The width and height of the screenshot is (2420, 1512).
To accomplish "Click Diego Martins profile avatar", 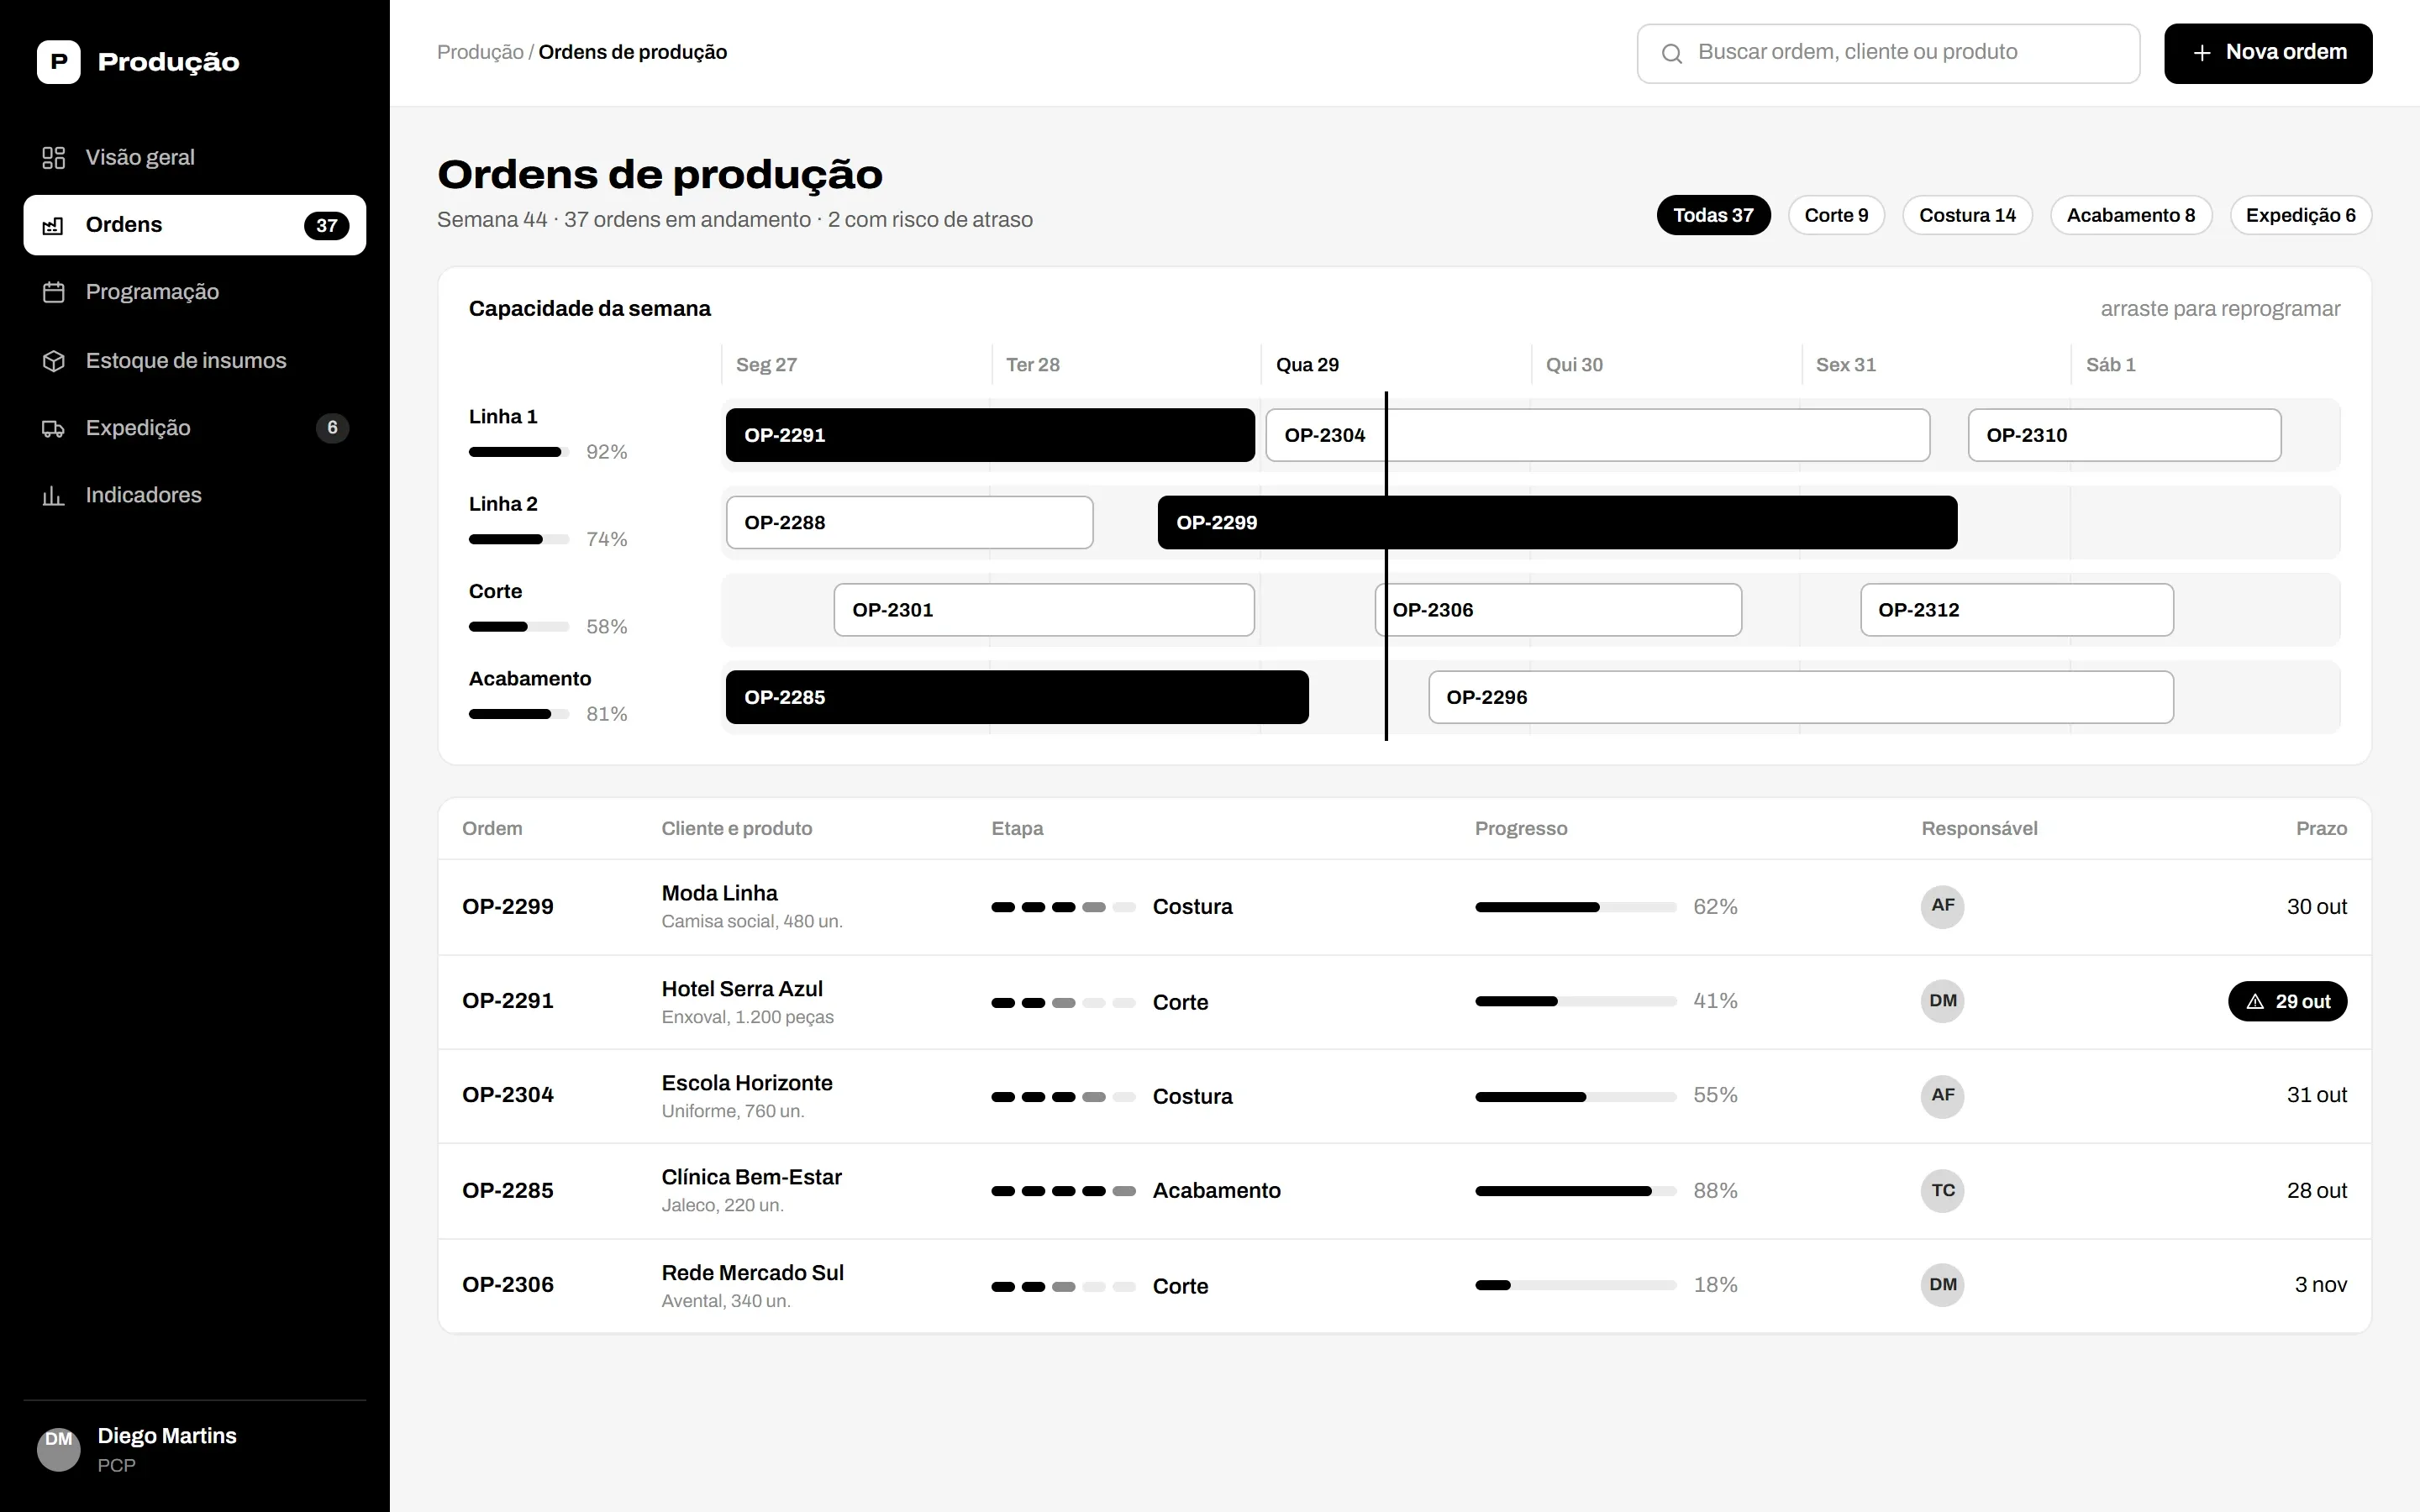I will coord(59,1450).
